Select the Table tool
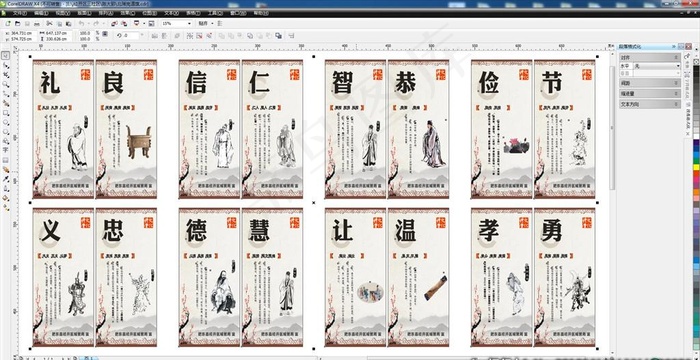 (x=6, y=160)
